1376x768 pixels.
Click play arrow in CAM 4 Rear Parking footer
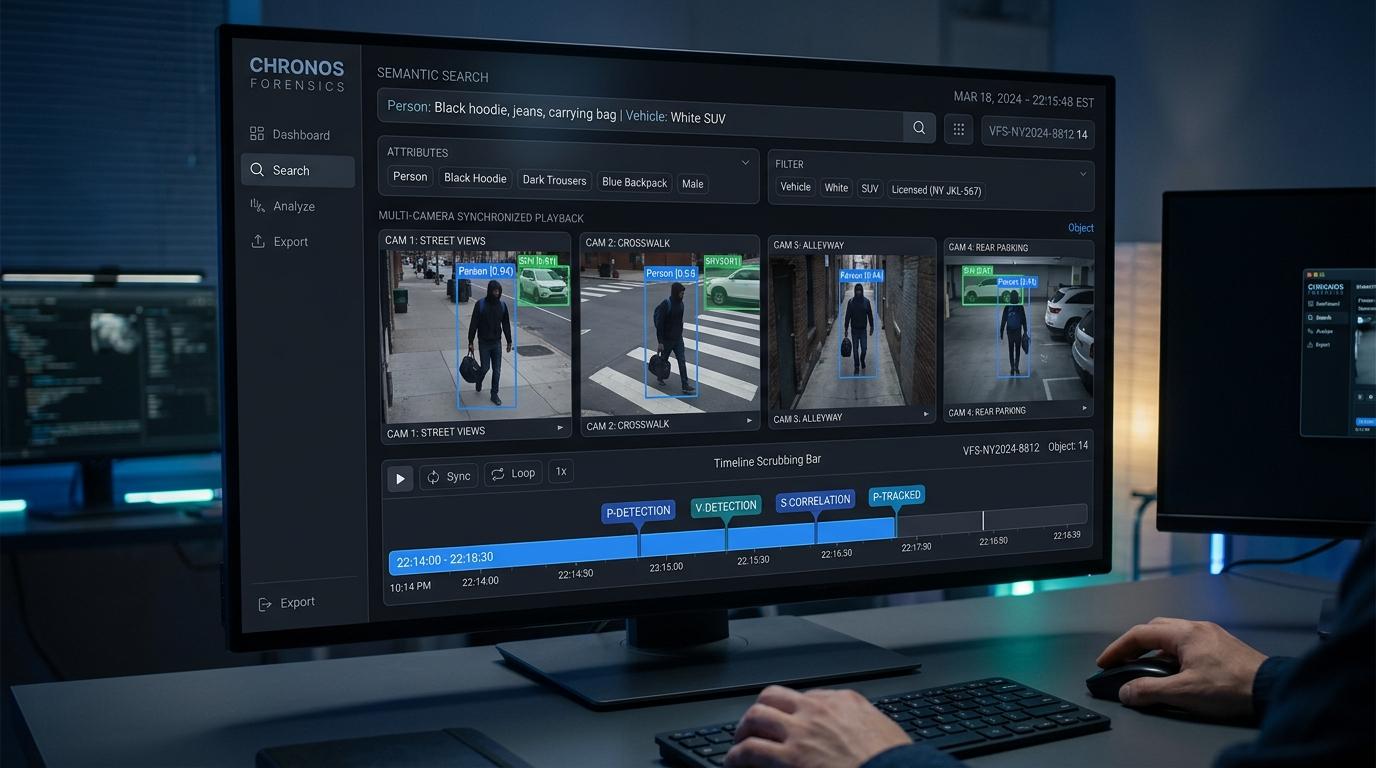(1084, 408)
